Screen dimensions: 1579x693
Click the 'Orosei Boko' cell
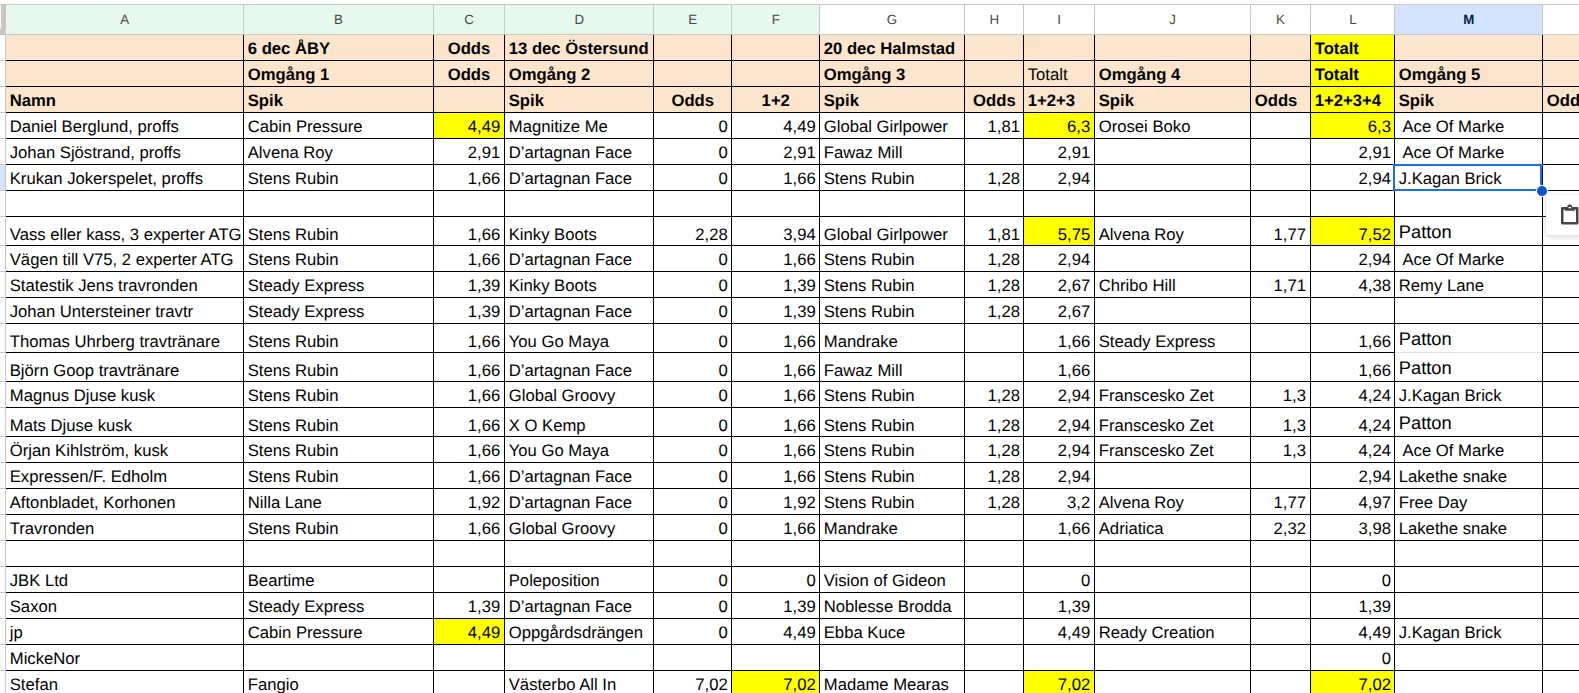click(x=1171, y=126)
